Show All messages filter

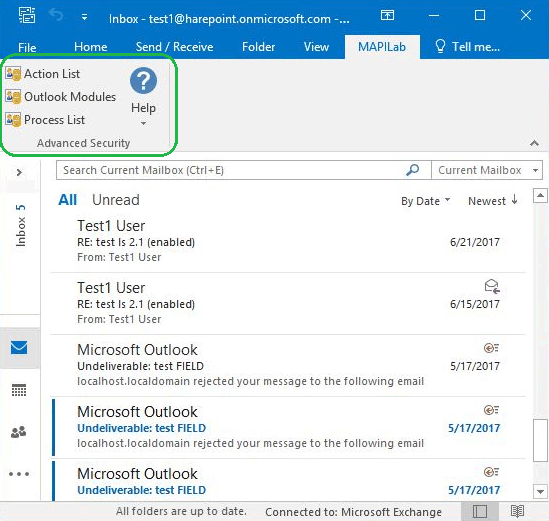click(x=68, y=200)
